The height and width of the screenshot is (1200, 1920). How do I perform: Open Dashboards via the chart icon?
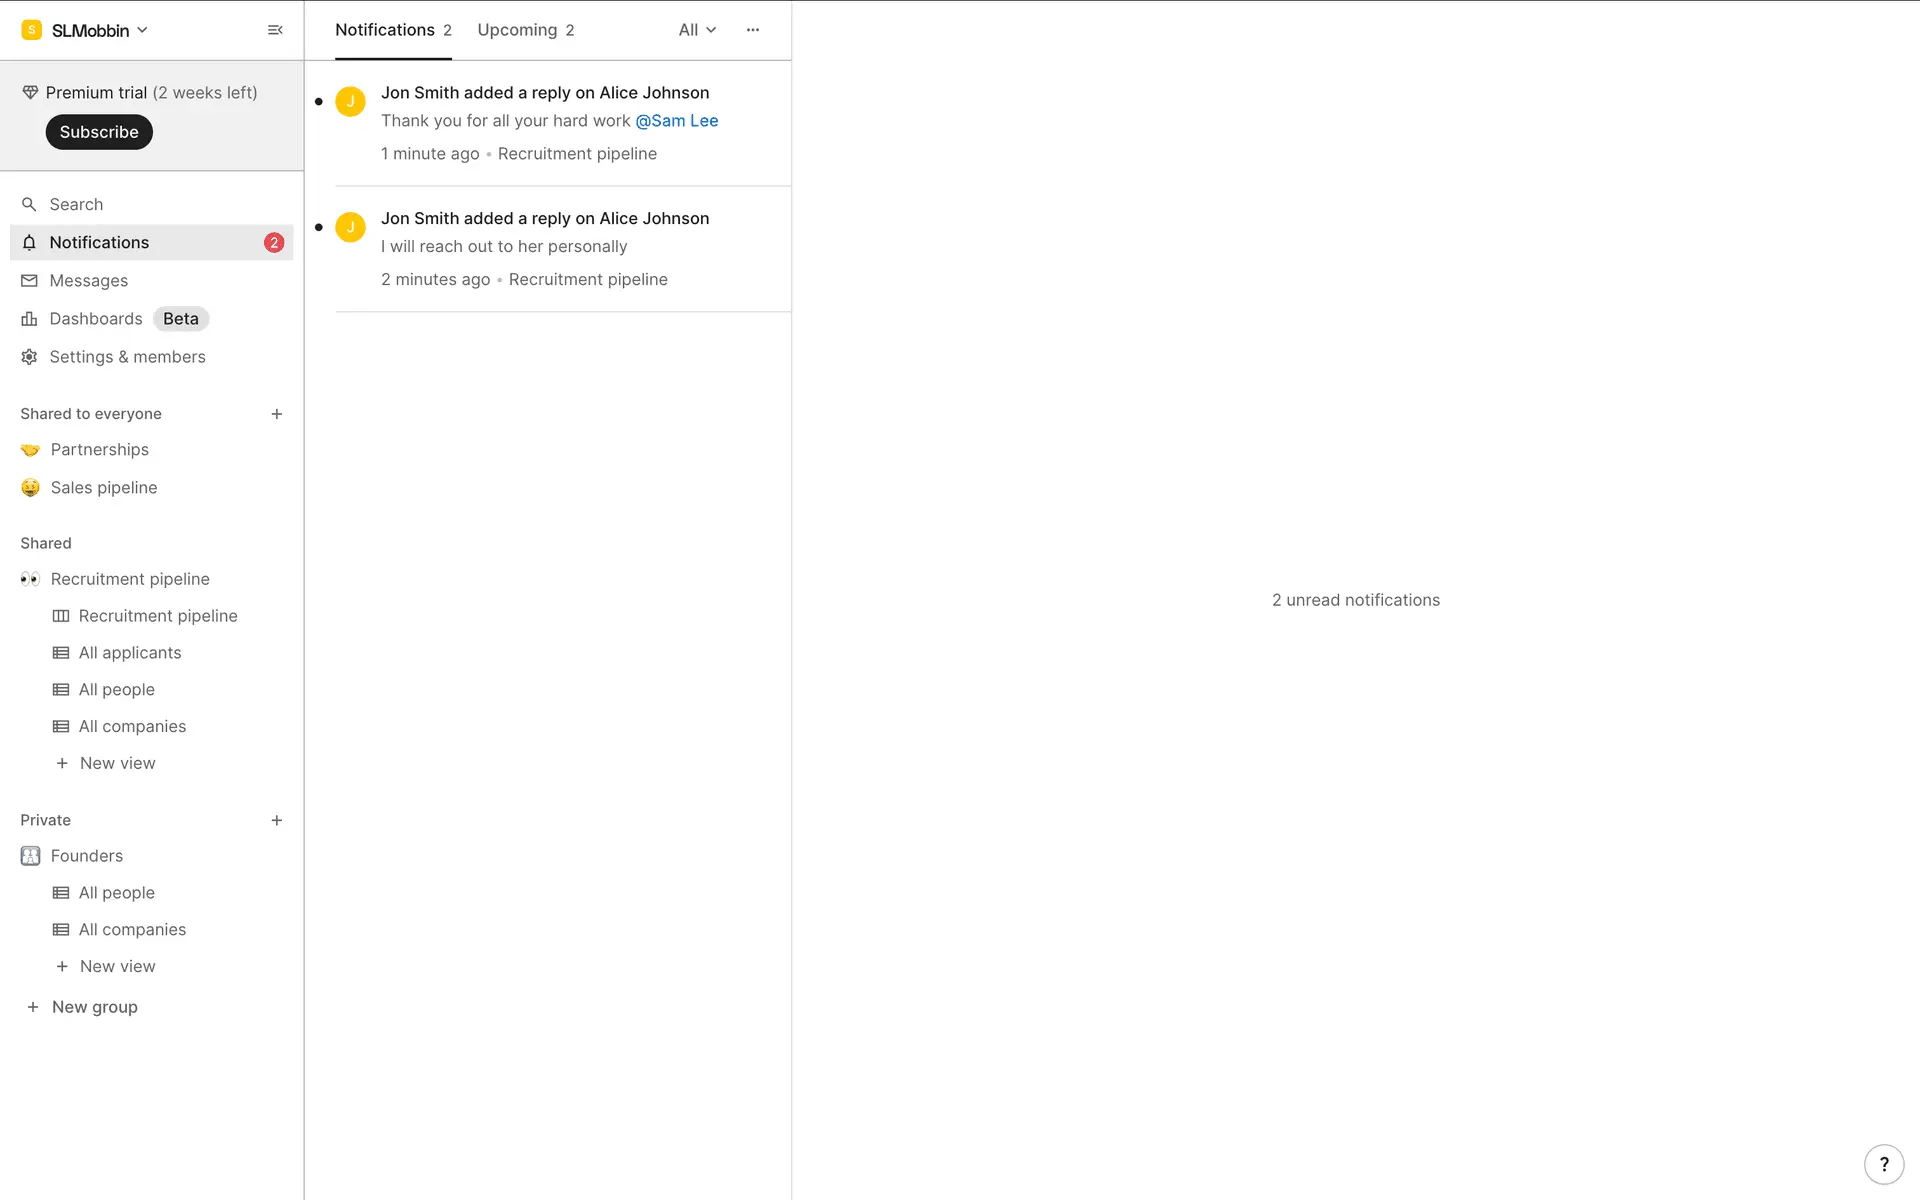point(29,319)
